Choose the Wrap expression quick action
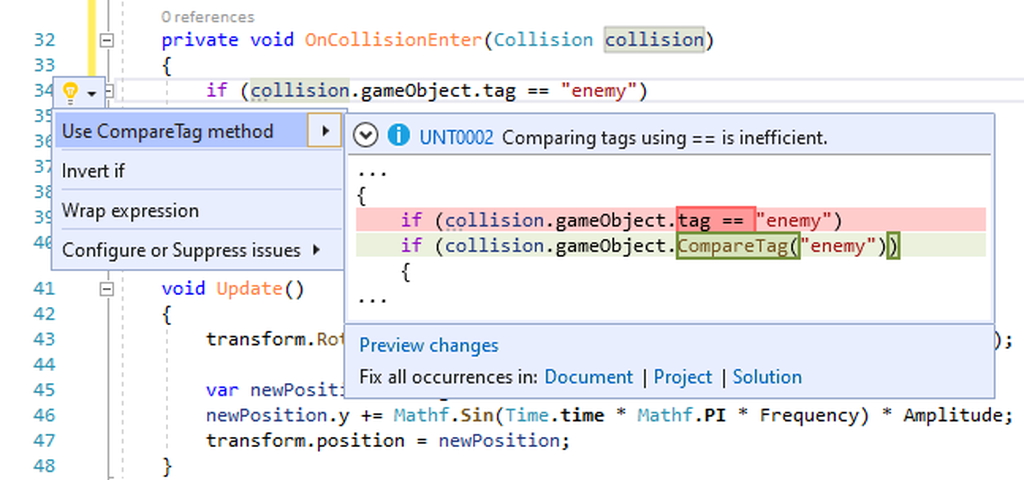 pyautogui.click(x=130, y=211)
